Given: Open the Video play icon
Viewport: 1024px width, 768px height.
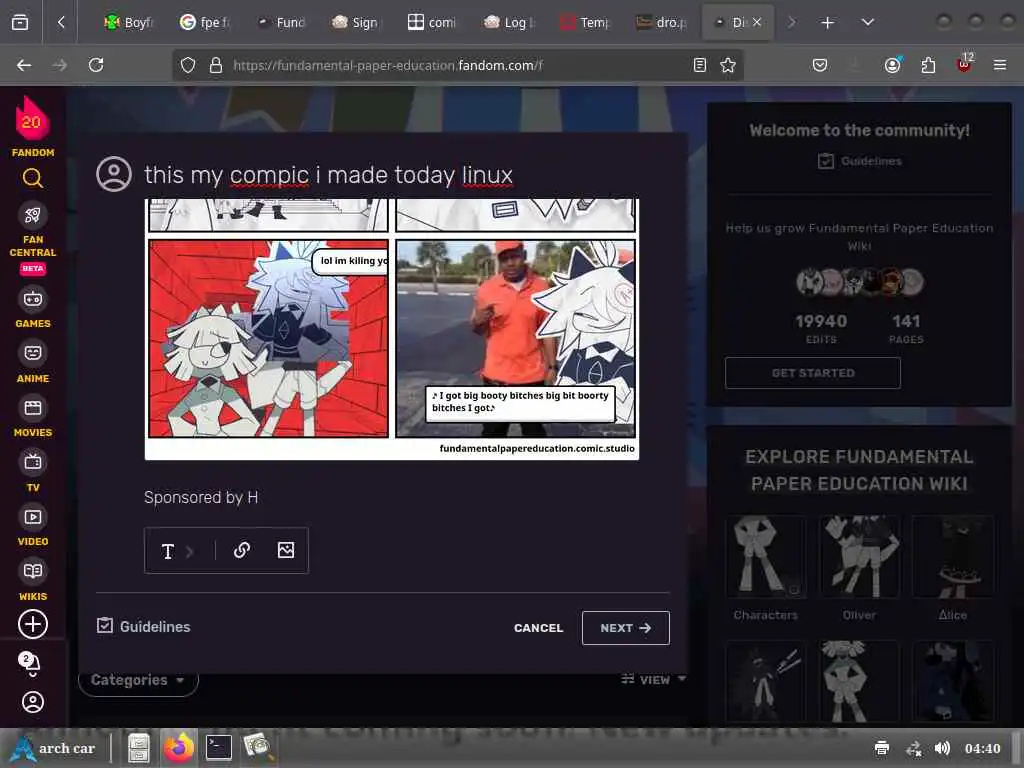Looking at the screenshot, I should [33, 517].
